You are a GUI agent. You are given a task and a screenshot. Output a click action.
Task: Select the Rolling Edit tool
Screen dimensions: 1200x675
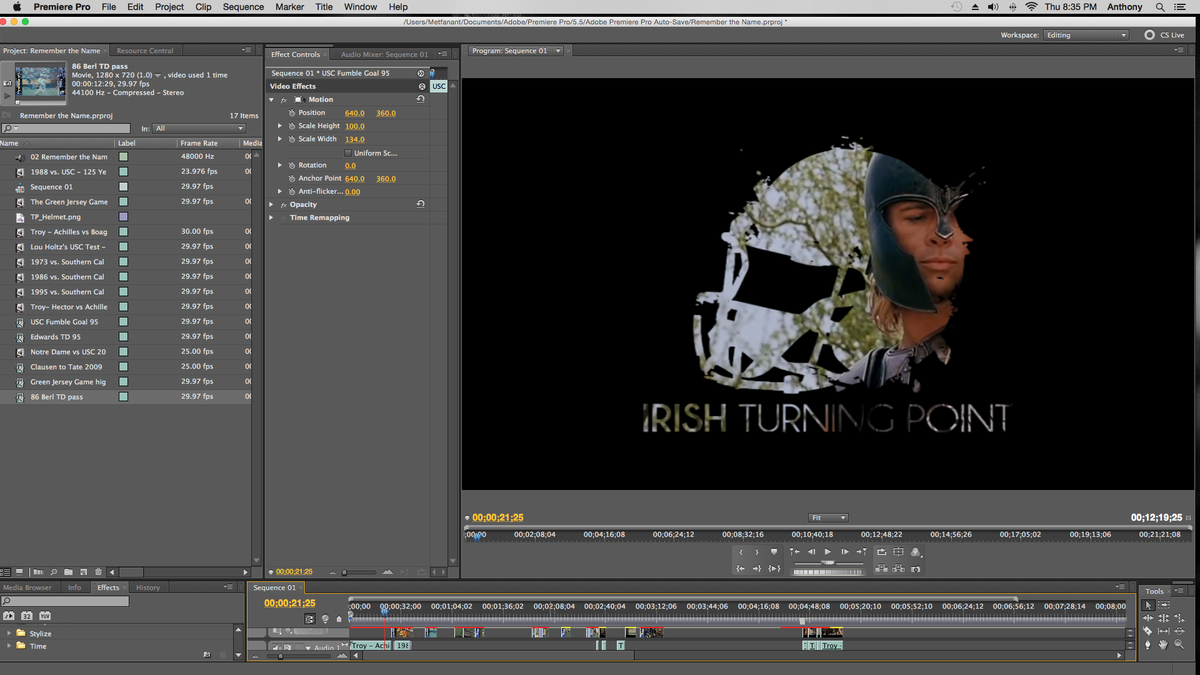pos(1164,618)
